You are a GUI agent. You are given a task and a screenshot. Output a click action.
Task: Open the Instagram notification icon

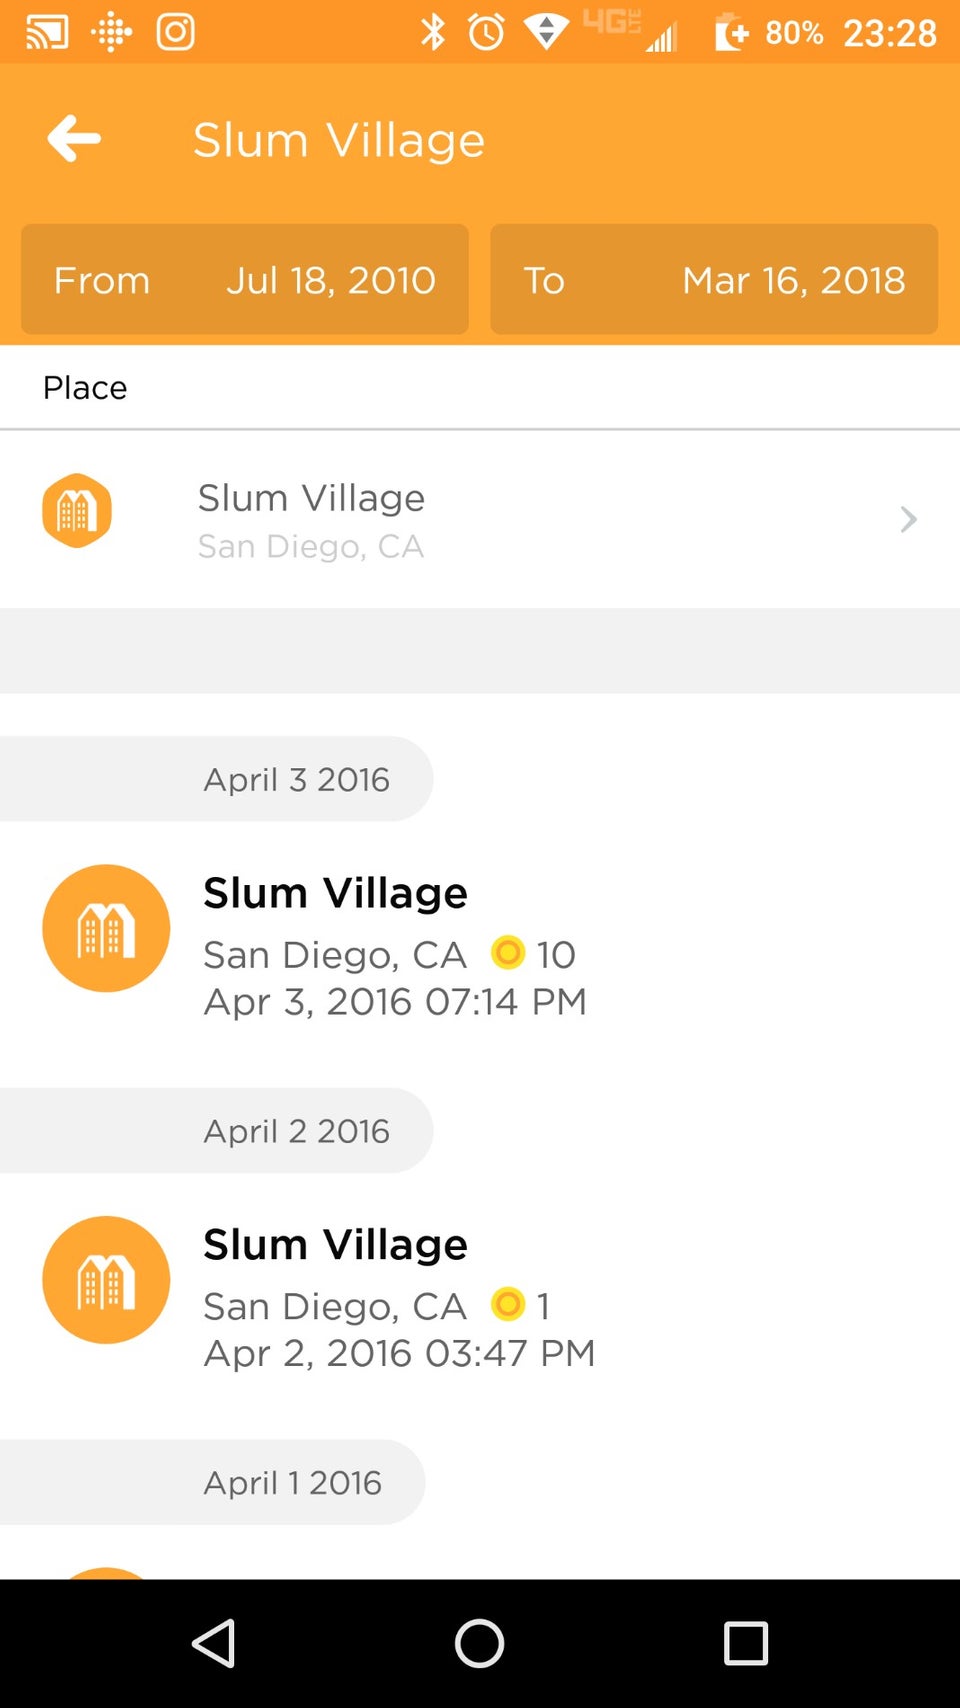[175, 32]
